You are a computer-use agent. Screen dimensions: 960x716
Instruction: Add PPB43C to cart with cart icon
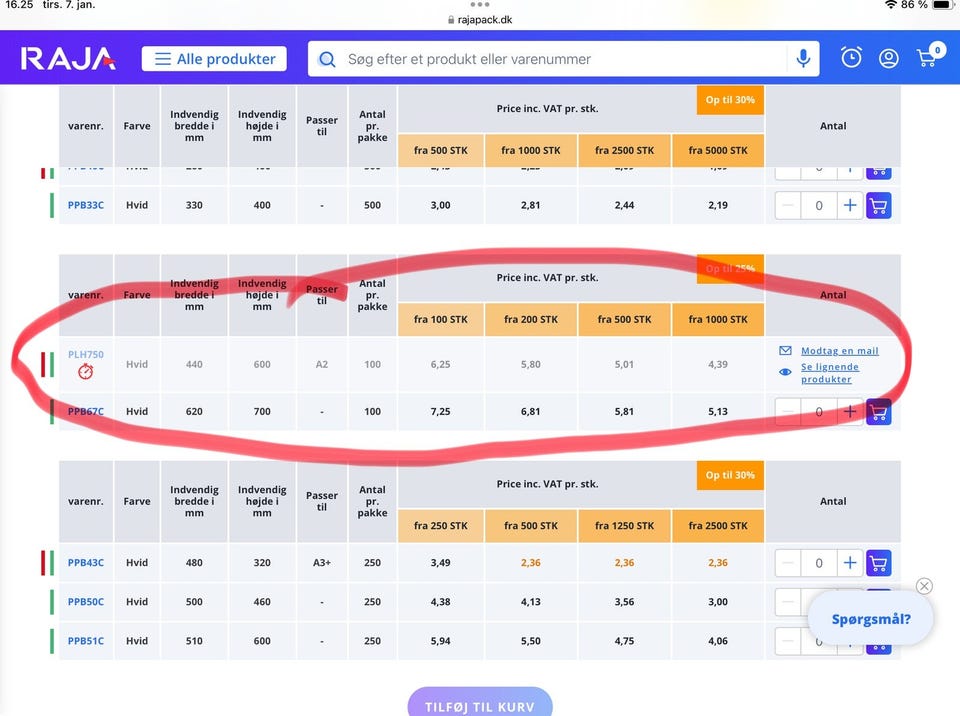pos(878,563)
